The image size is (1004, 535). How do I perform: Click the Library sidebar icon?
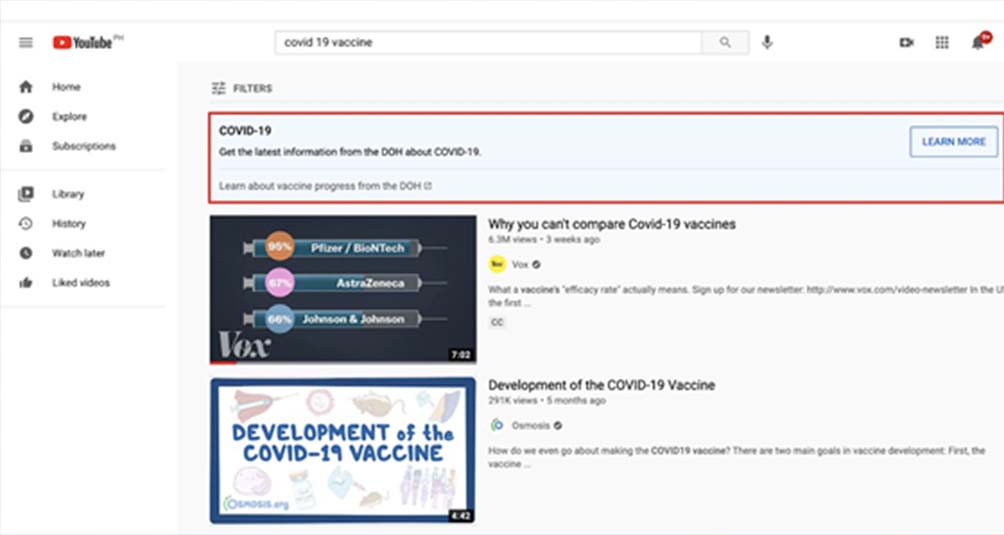point(26,194)
